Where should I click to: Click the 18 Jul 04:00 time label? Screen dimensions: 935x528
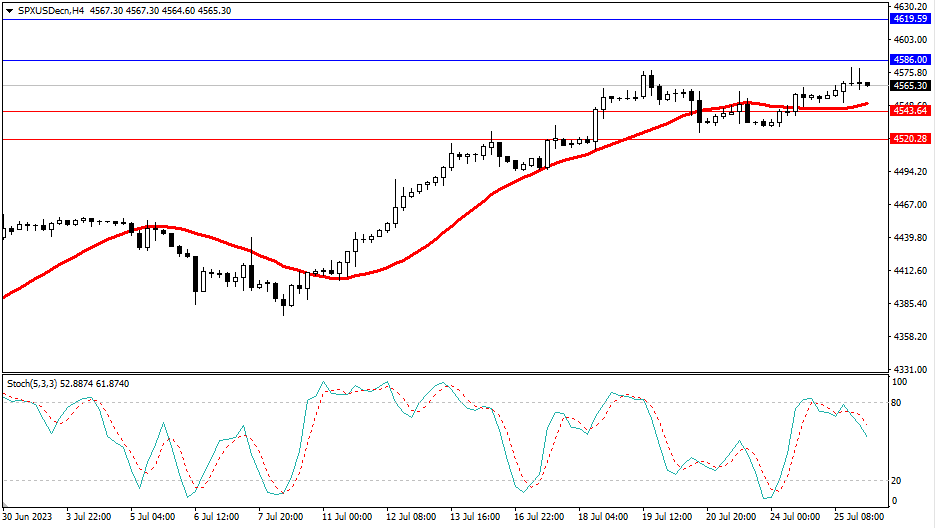click(603, 517)
